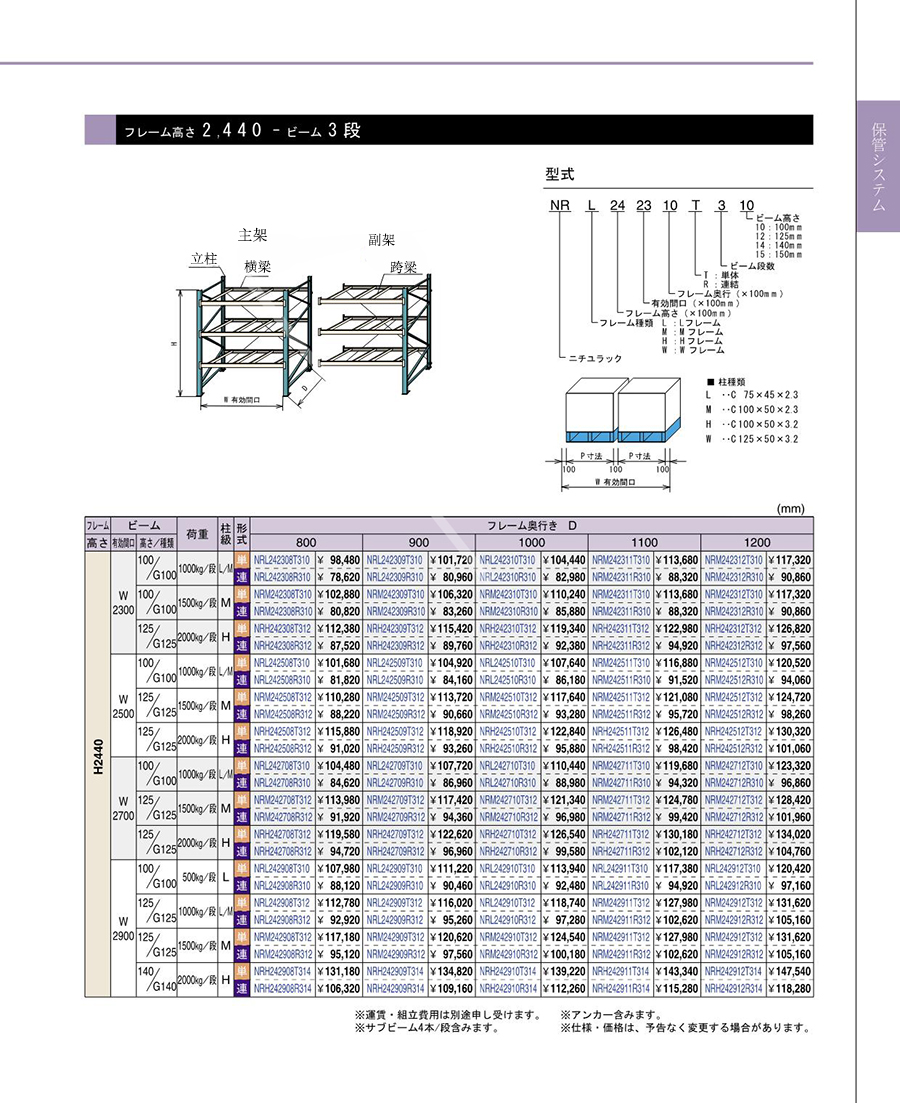The image size is (900, 1103).
Task: Select the price ¥78,620
Action: [x=338, y=578]
